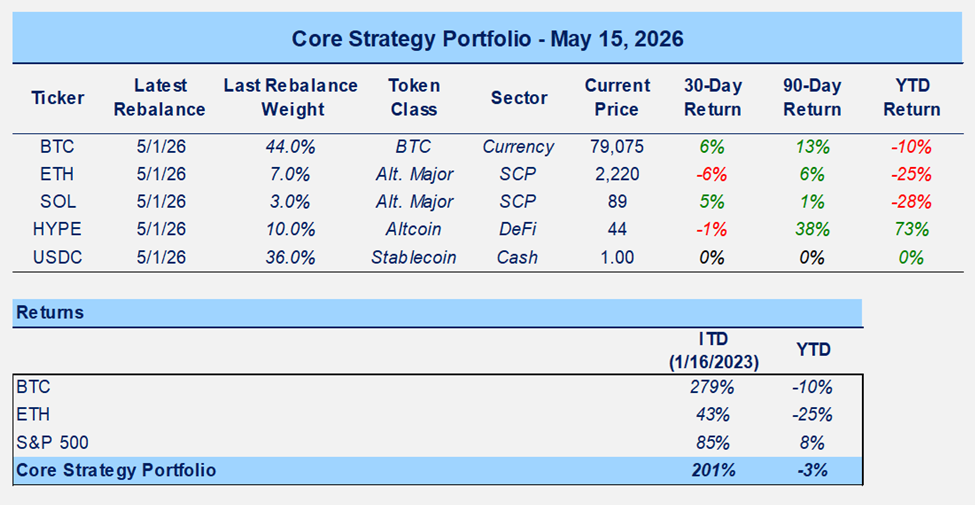Click the Last Rebalance Weight column header
This screenshot has height=505, width=975.
tap(291, 98)
